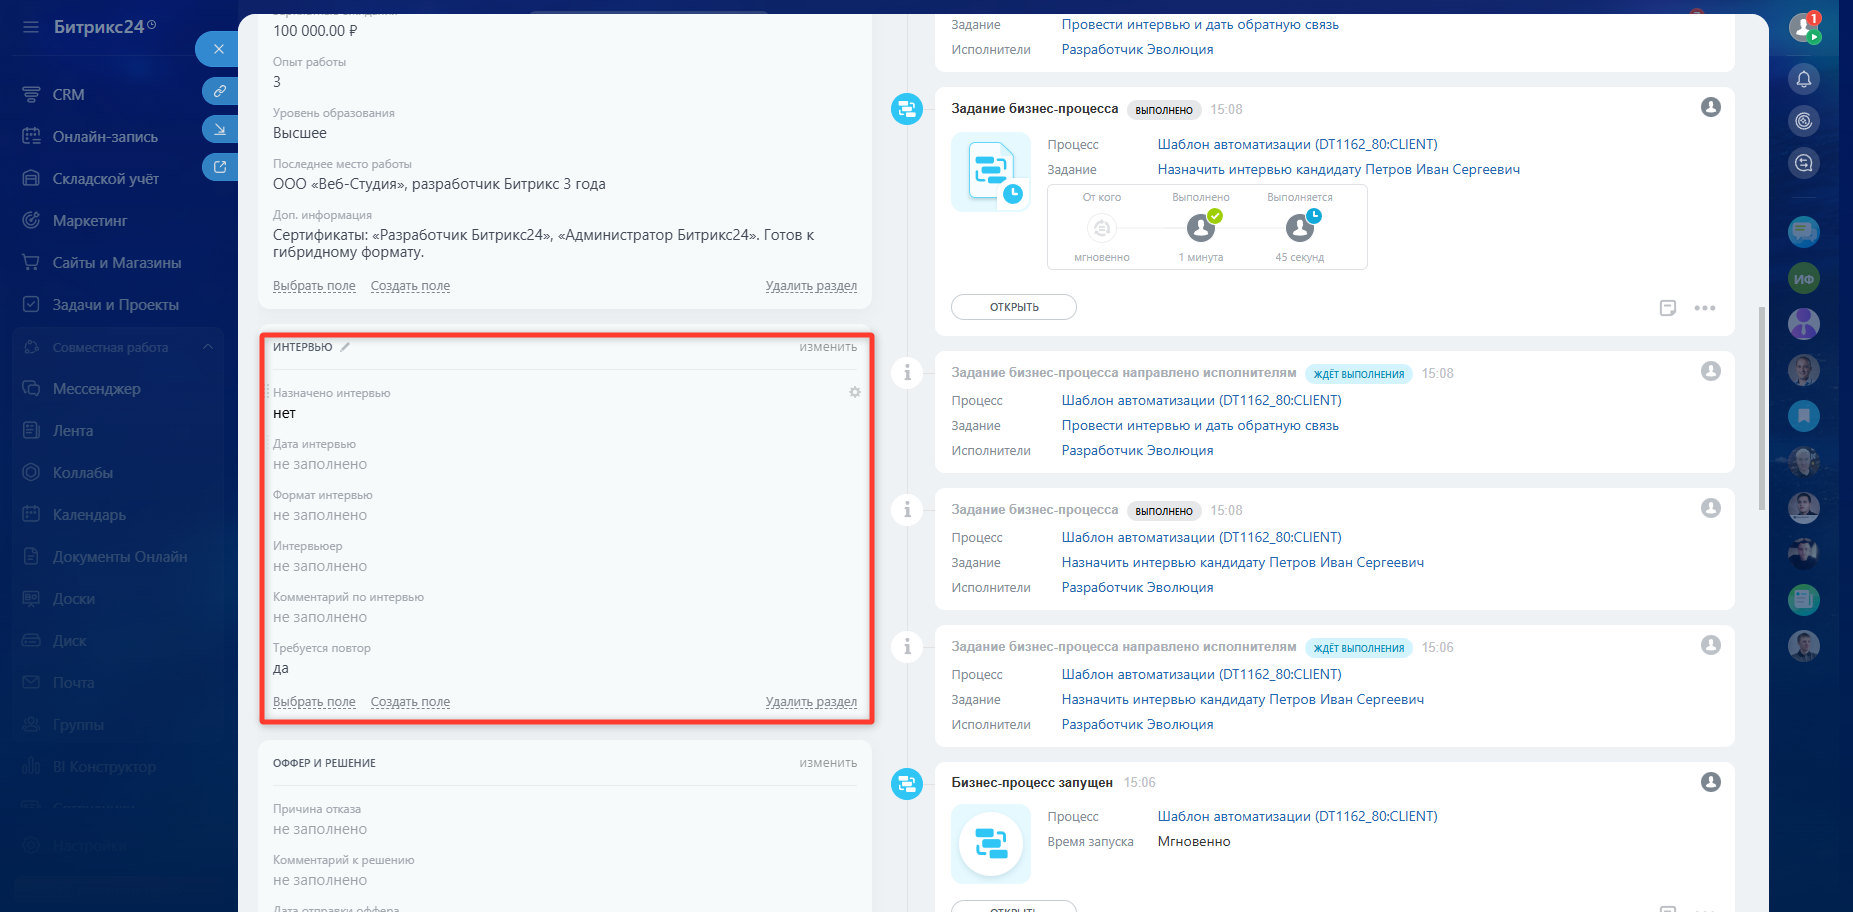Click Выбрать поле above the ИНТЕРВЬЮ section

coord(314,286)
